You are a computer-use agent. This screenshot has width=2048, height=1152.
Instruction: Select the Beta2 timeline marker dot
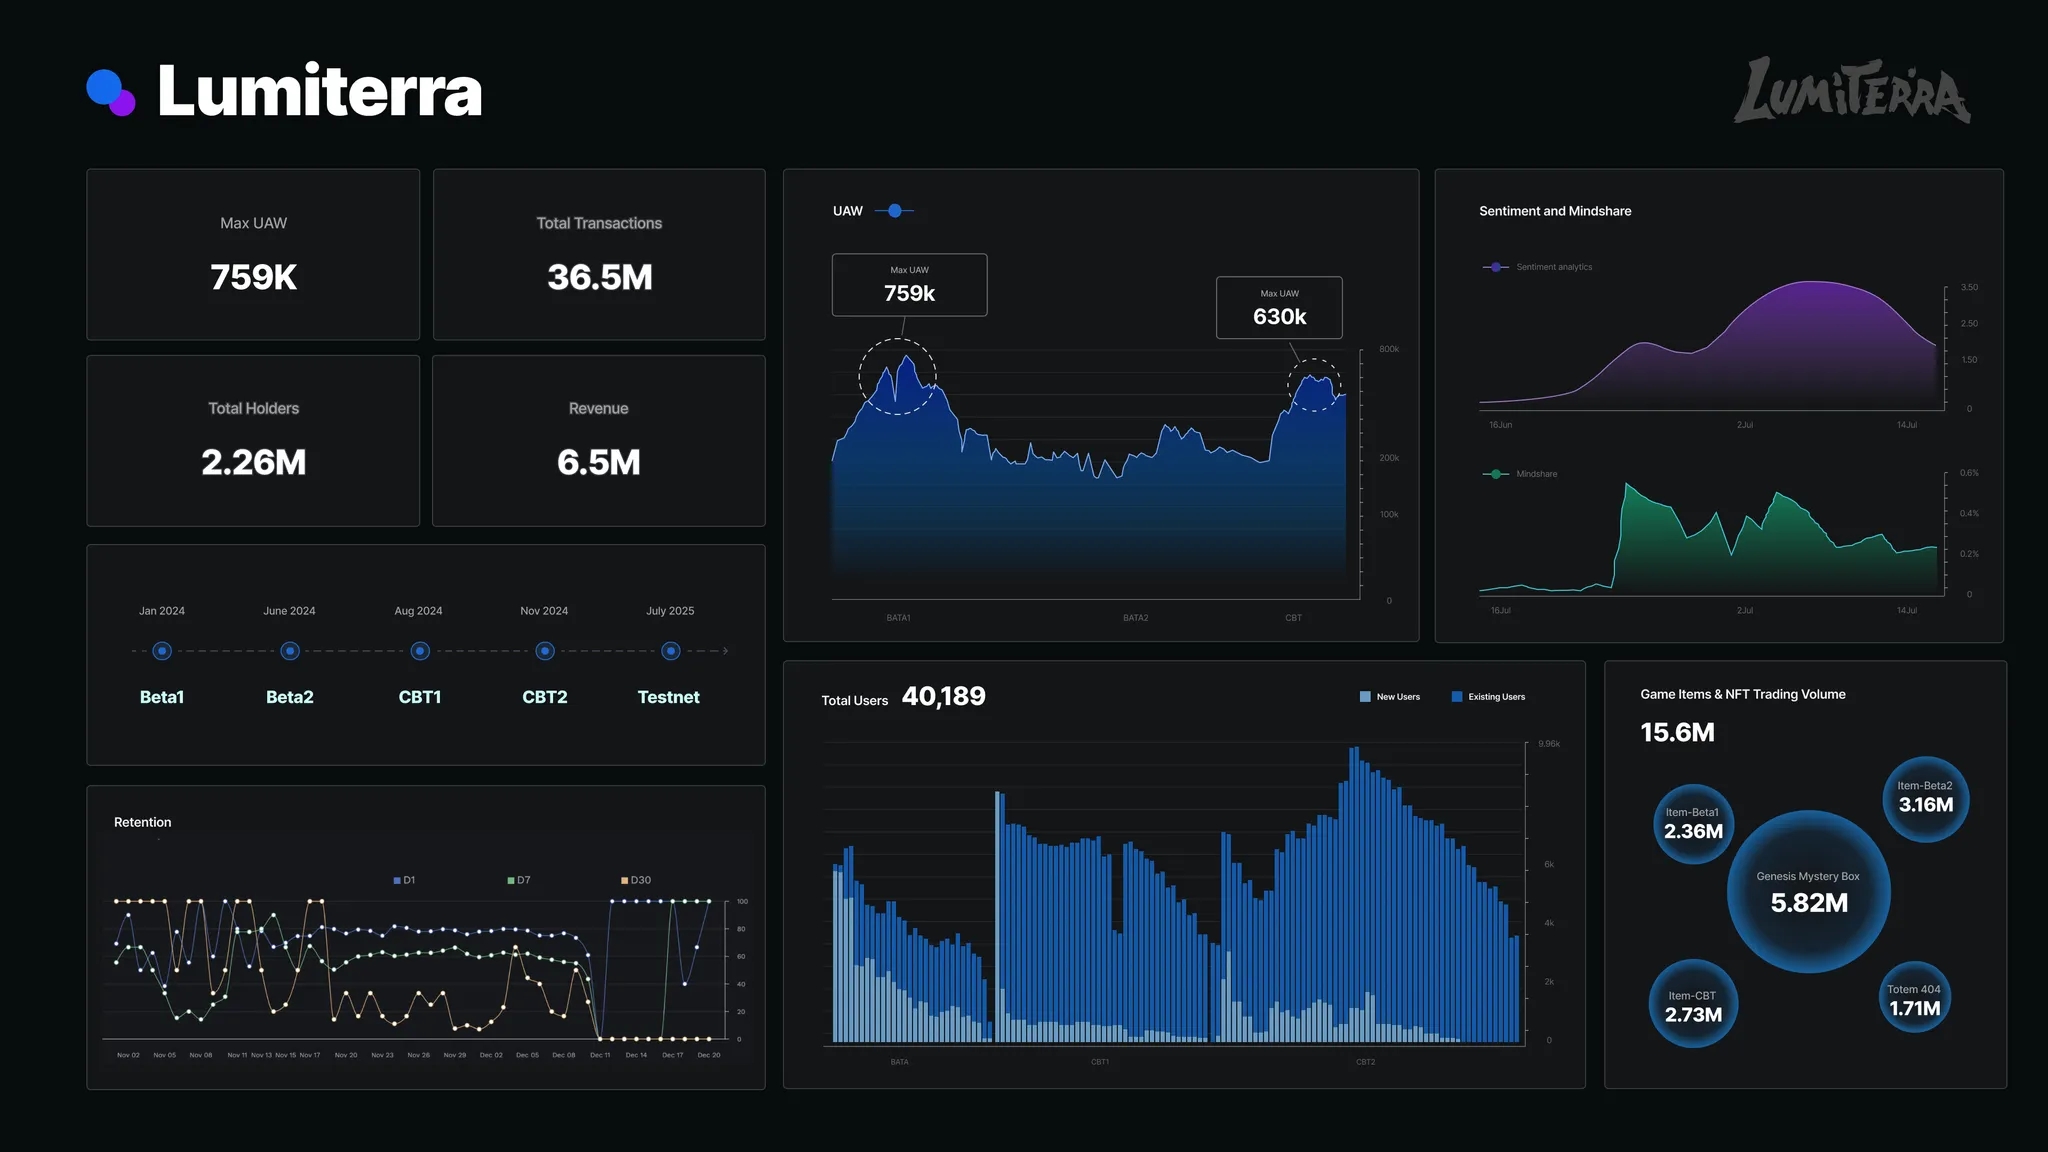coord(290,651)
